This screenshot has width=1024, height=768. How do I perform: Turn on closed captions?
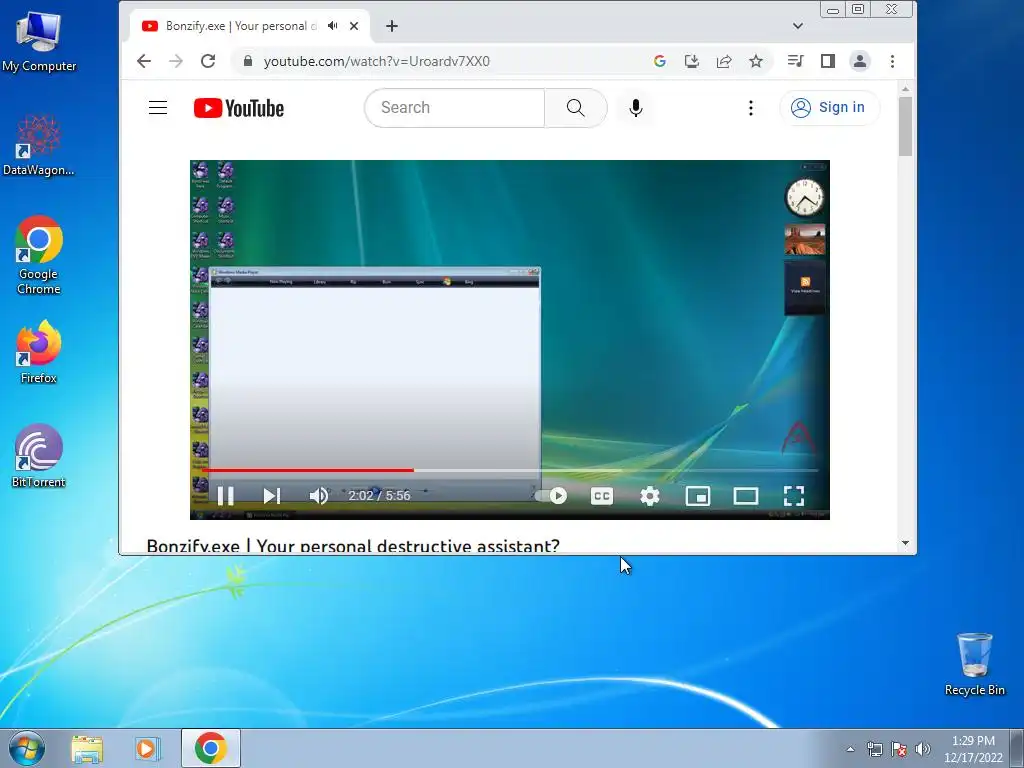tap(601, 496)
